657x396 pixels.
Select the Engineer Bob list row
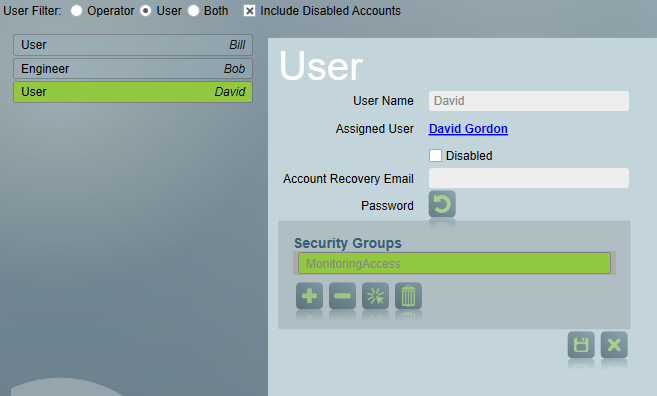click(x=133, y=68)
